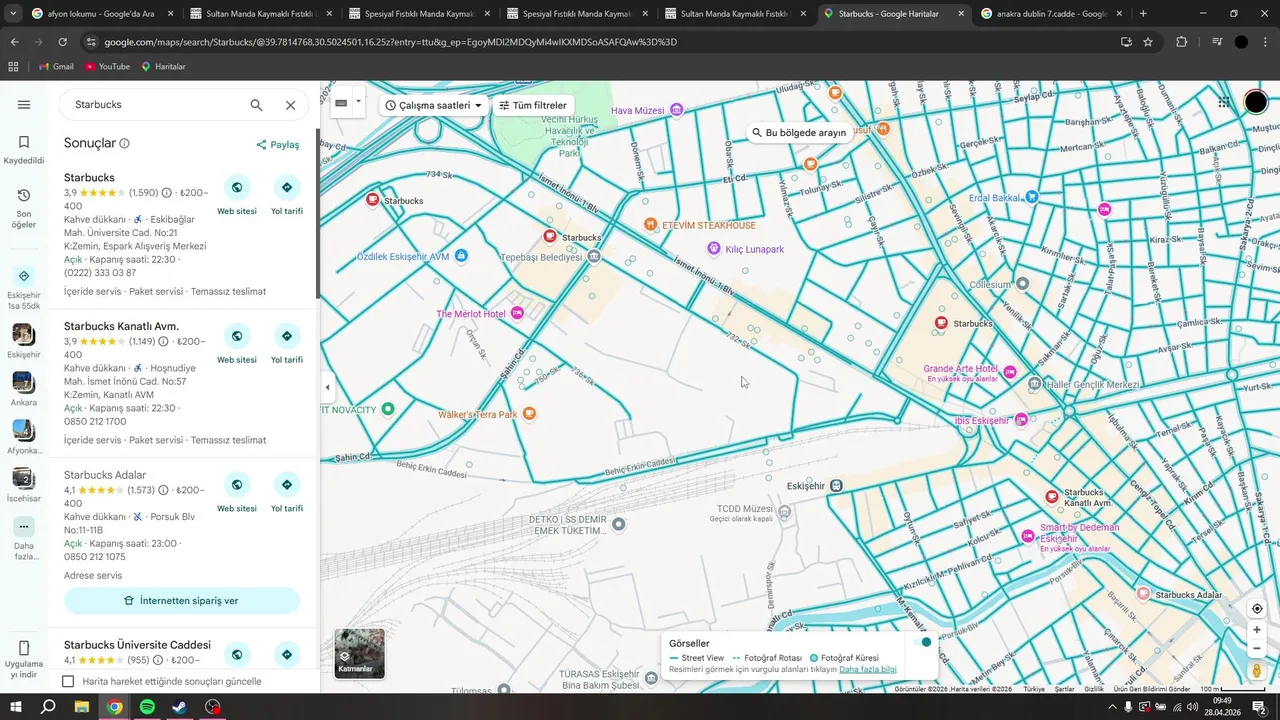Collapse the side results panel
1280x720 pixels.
327,387
